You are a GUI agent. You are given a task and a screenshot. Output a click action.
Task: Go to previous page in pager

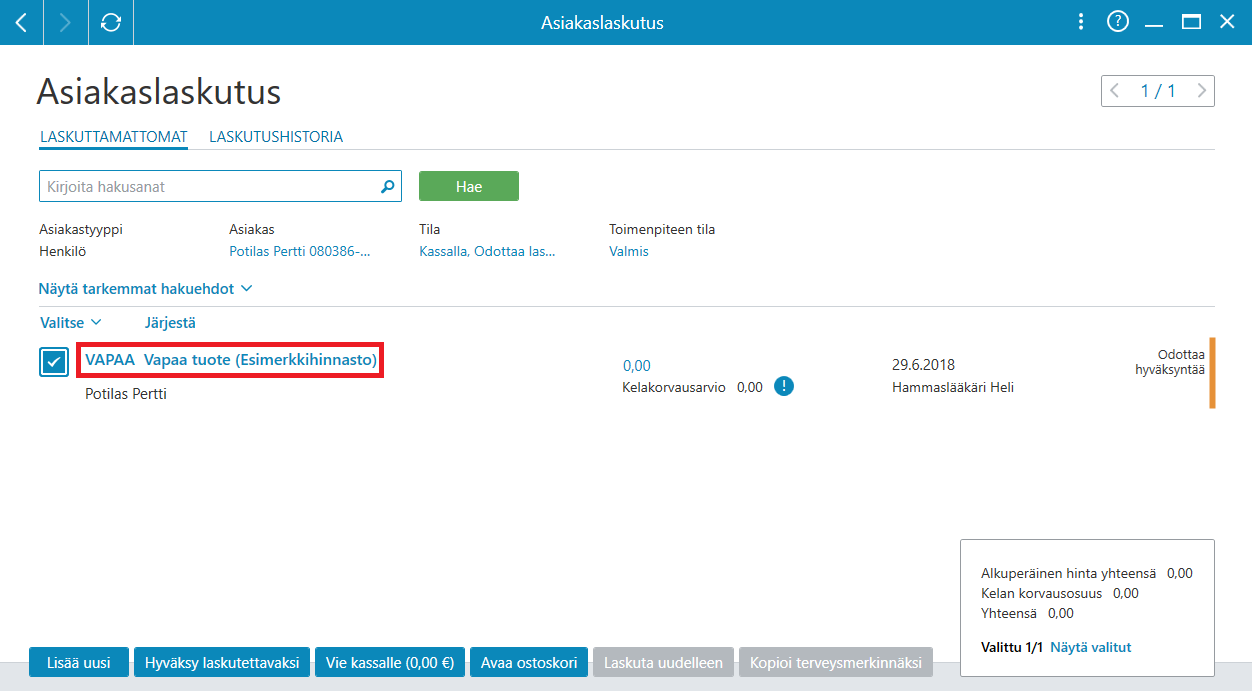[1115, 91]
